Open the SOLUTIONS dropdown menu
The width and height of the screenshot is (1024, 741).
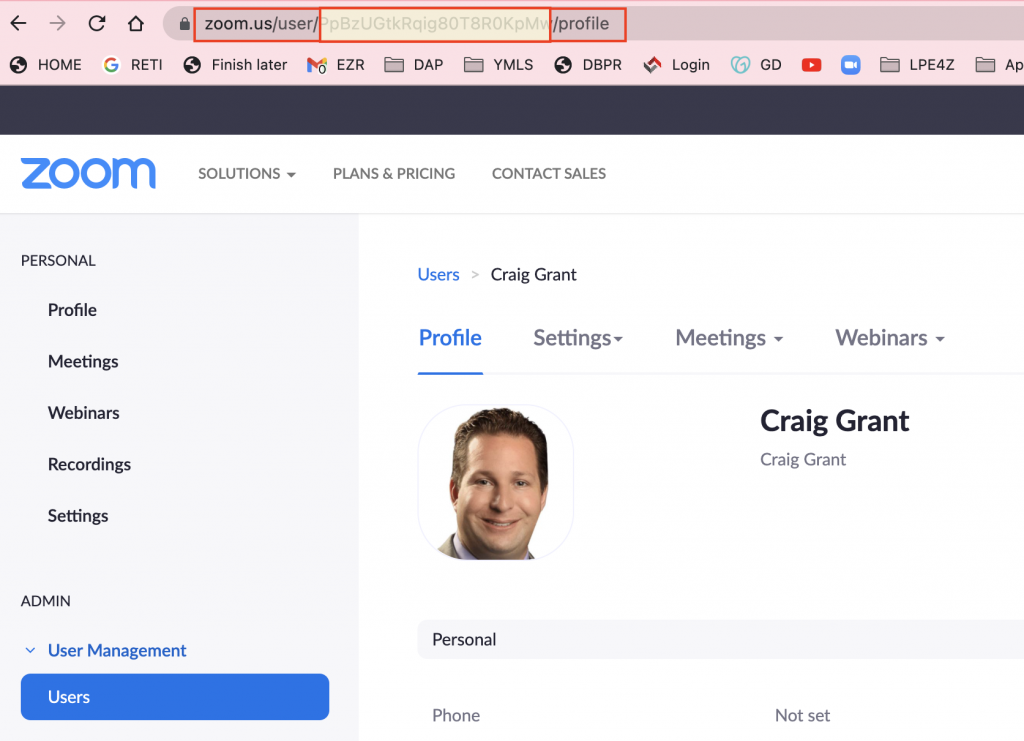click(247, 174)
